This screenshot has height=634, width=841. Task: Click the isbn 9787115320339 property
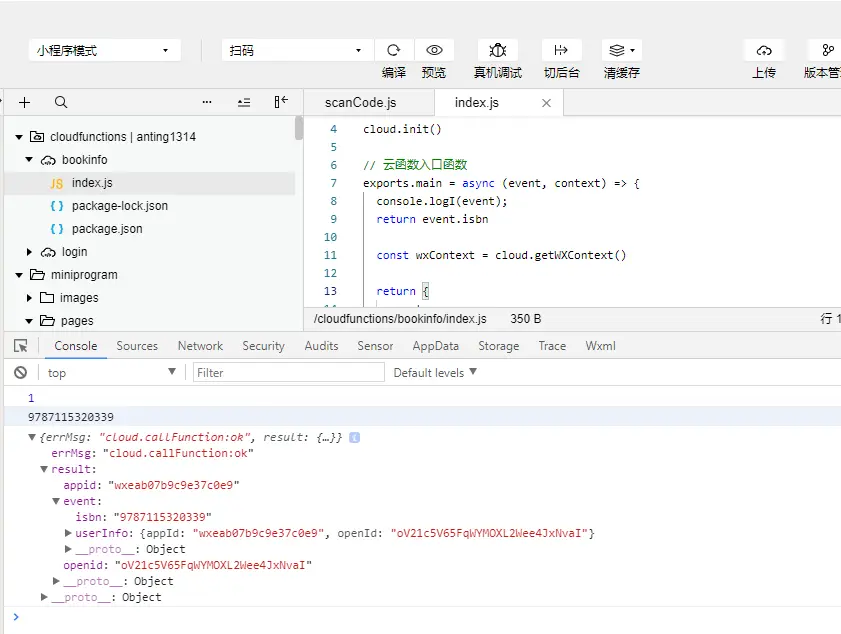[143, 517]
